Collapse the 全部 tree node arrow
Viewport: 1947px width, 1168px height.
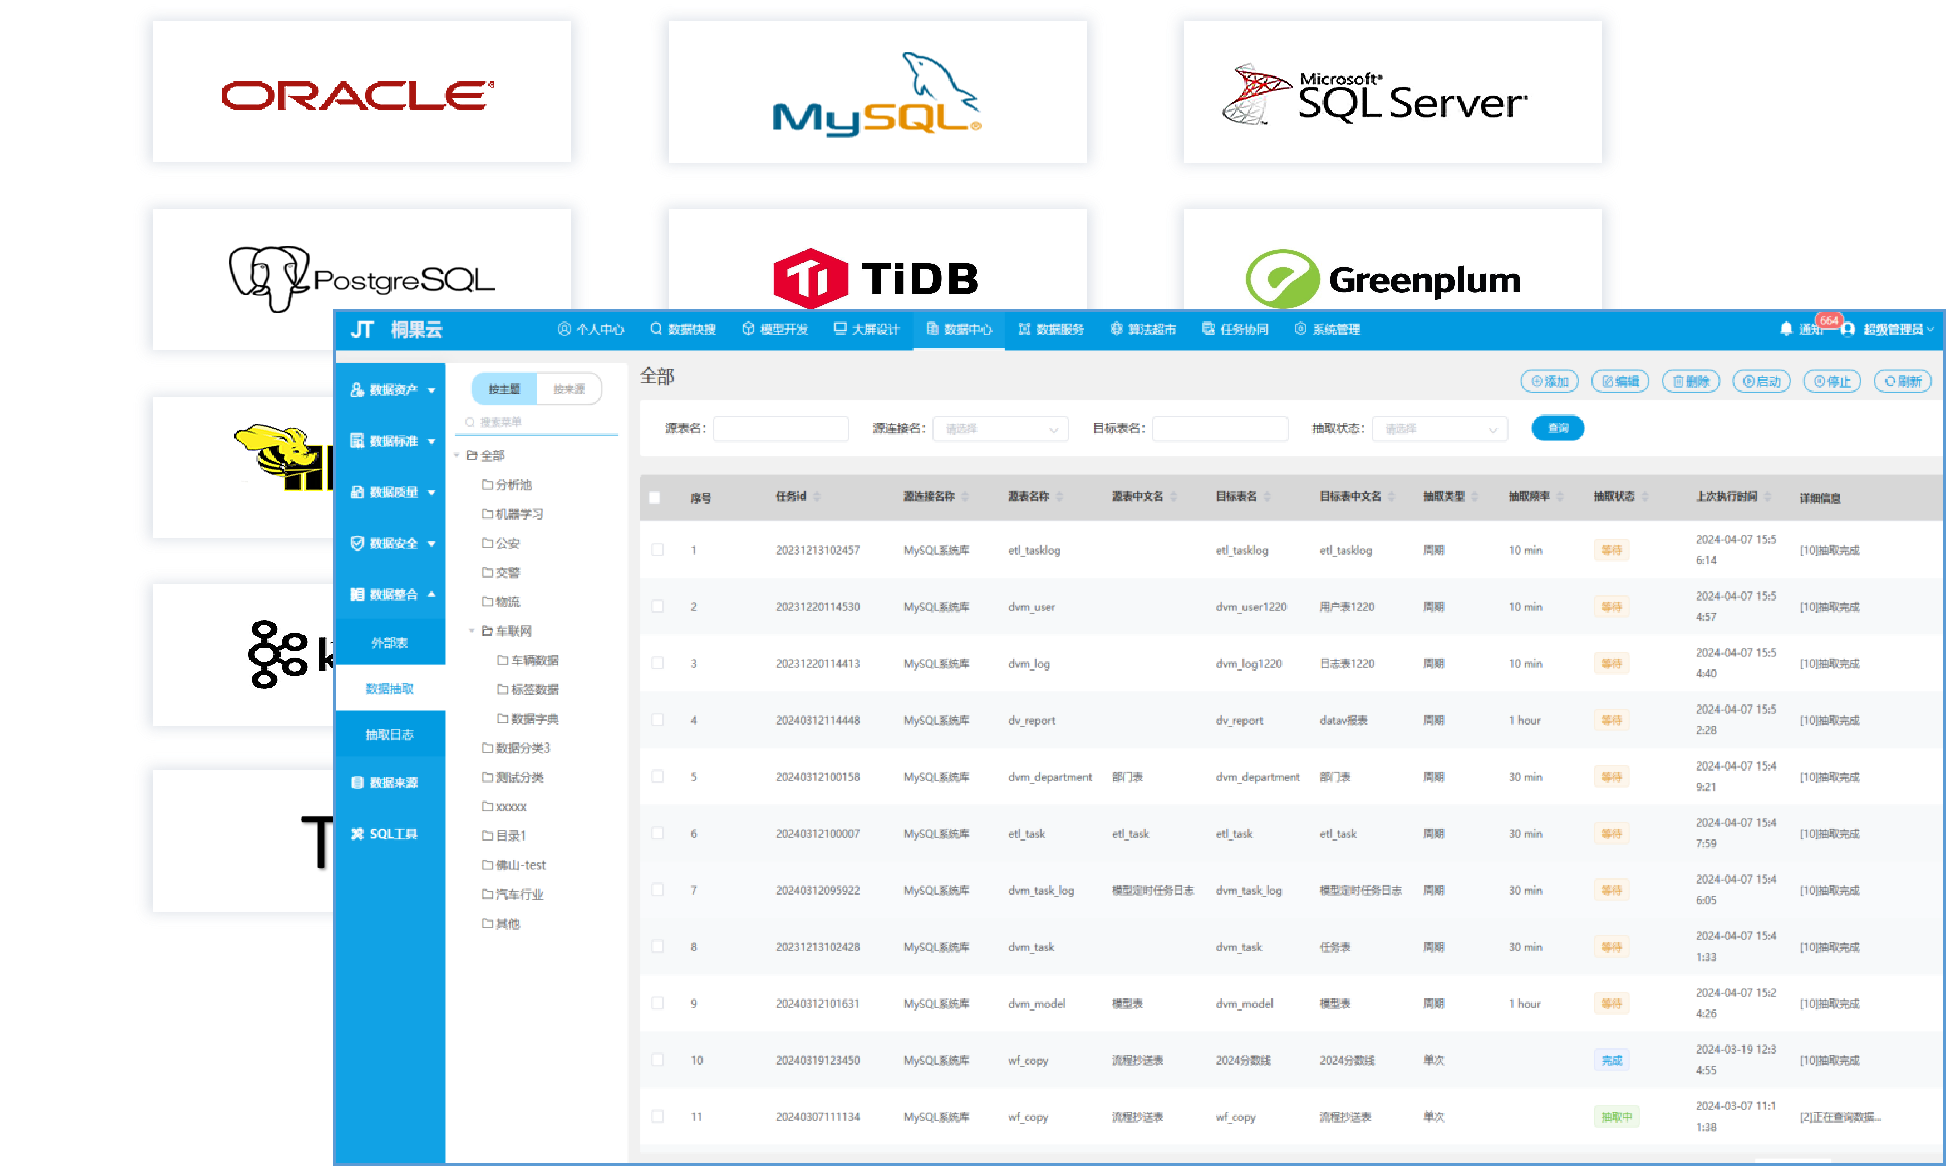457,456
